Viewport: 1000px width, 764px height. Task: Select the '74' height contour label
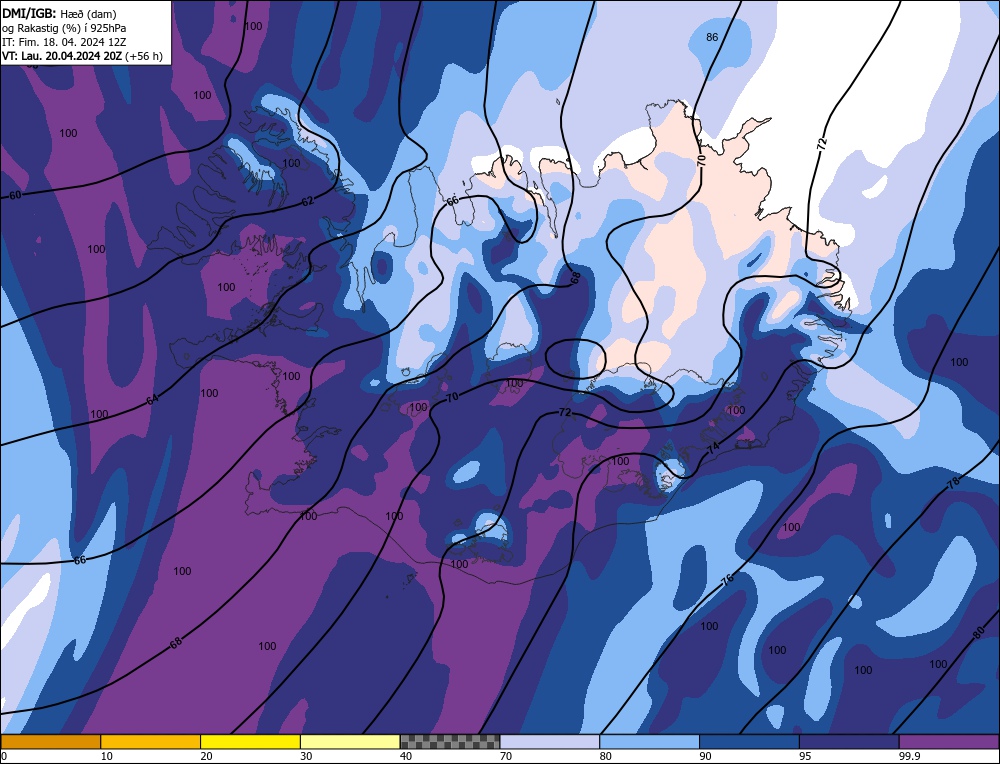point(713,448)
